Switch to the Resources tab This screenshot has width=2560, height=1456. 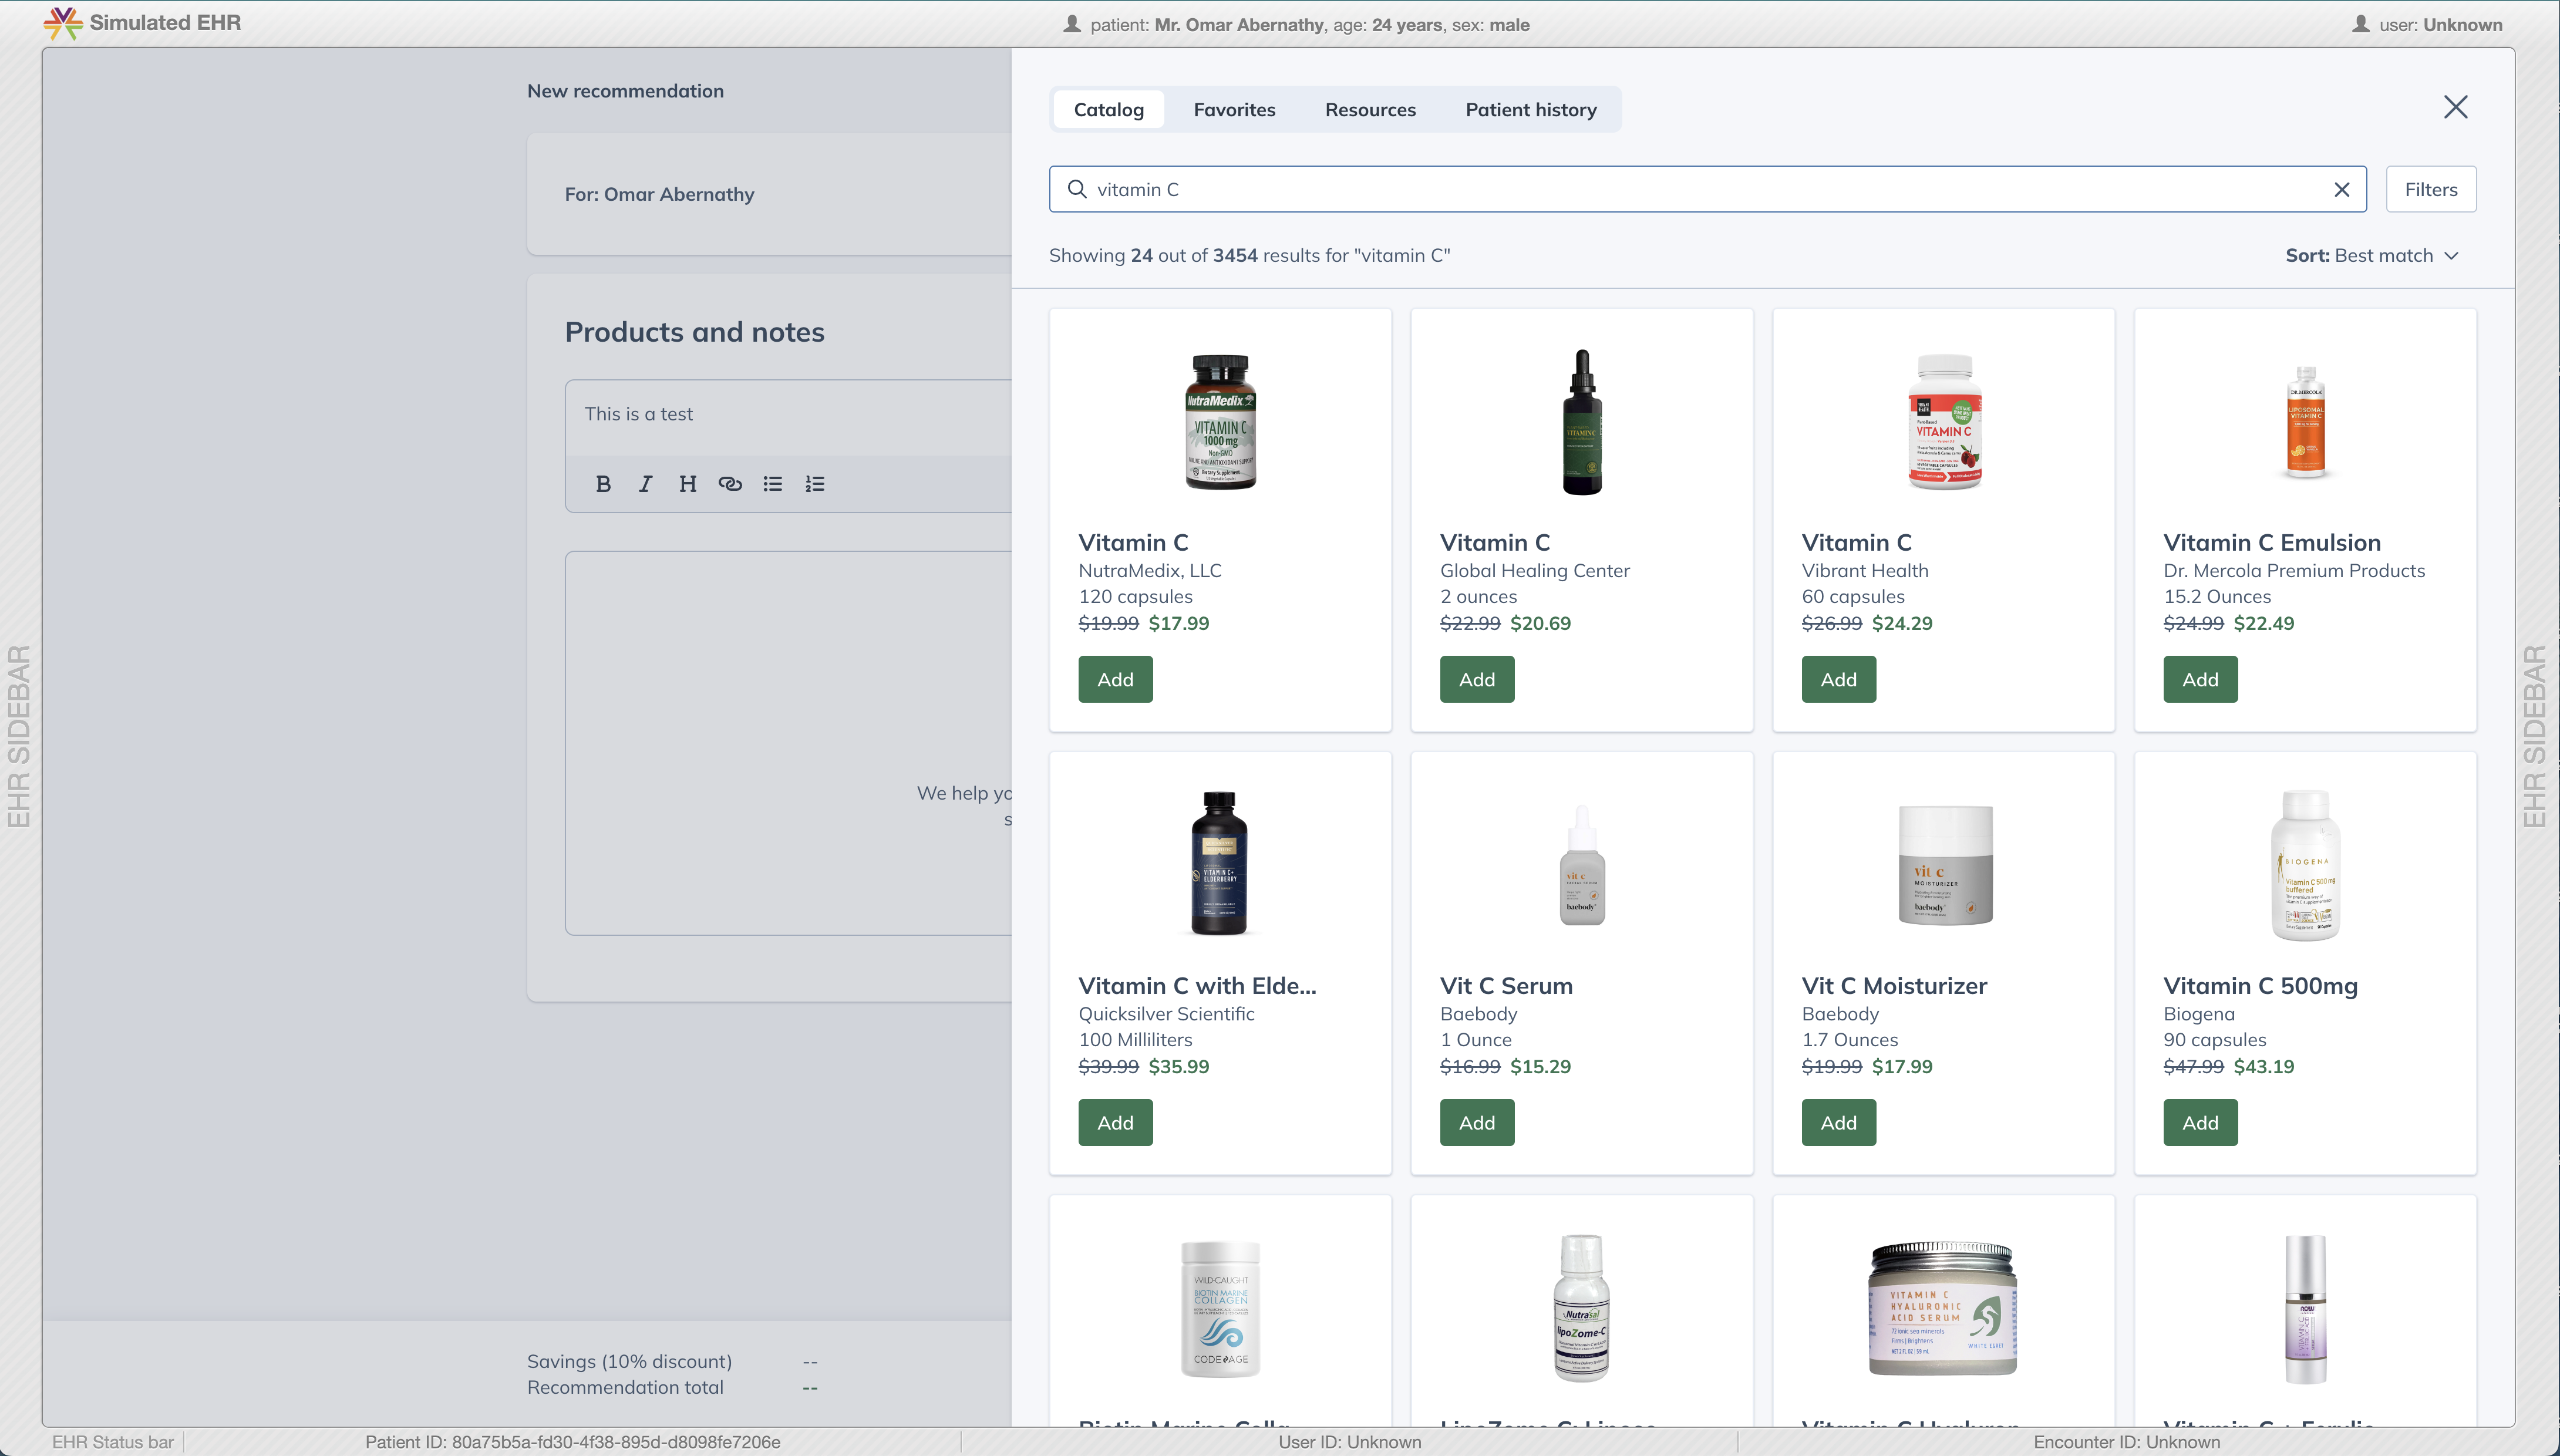pos(1370,109)
